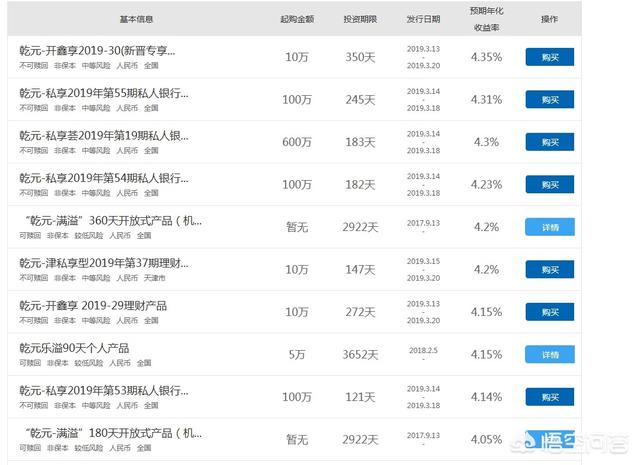Purchase the 第53期私人银行 product
The height and width of the screenshot is (465, 640).
(549, 397)
